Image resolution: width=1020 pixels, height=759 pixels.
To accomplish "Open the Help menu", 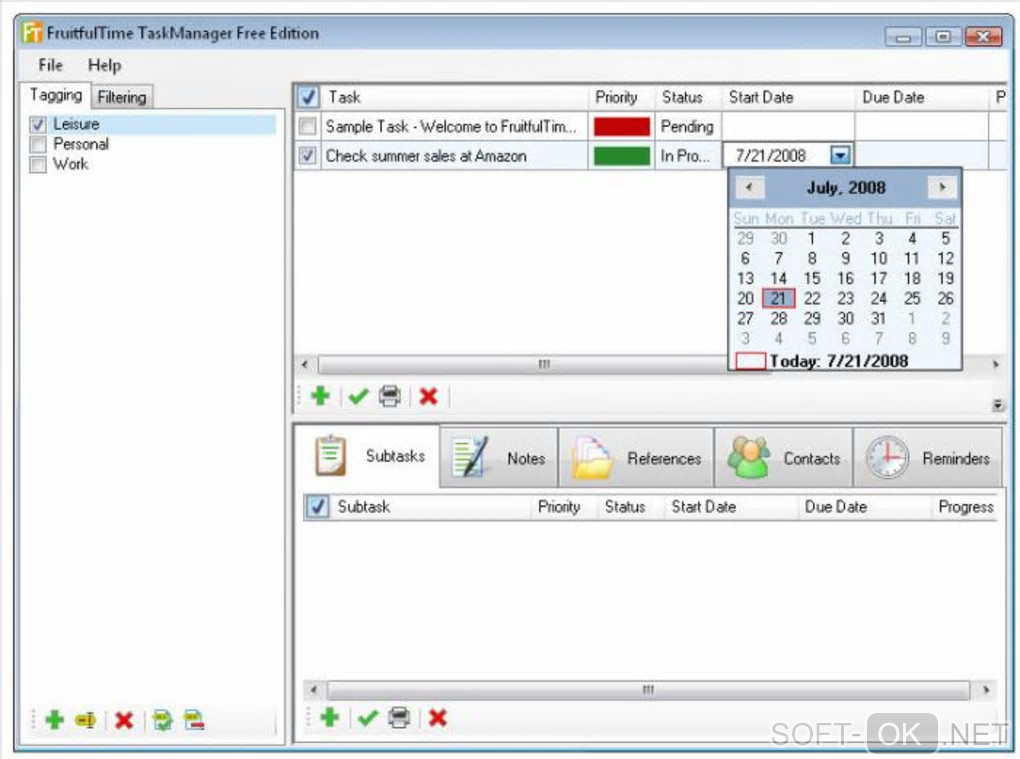I will [104, 65].
